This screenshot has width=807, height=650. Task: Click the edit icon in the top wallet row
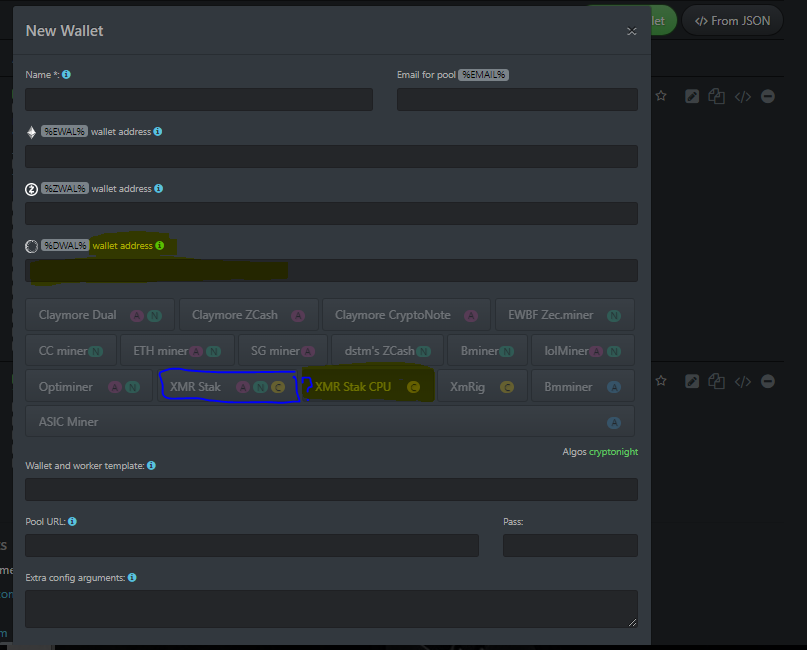[692, 96]
